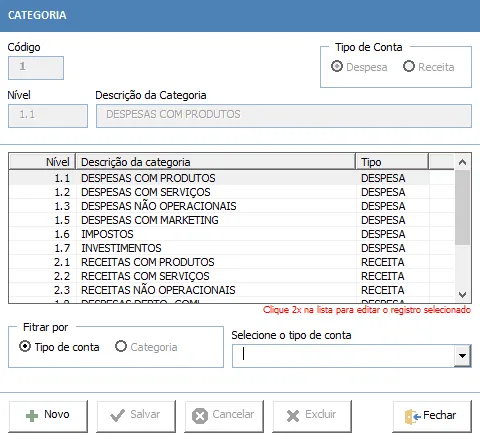This screenshot has width=480, height=439.
Task: Click the list scrollbar up arrow
Action: (462, 162)
